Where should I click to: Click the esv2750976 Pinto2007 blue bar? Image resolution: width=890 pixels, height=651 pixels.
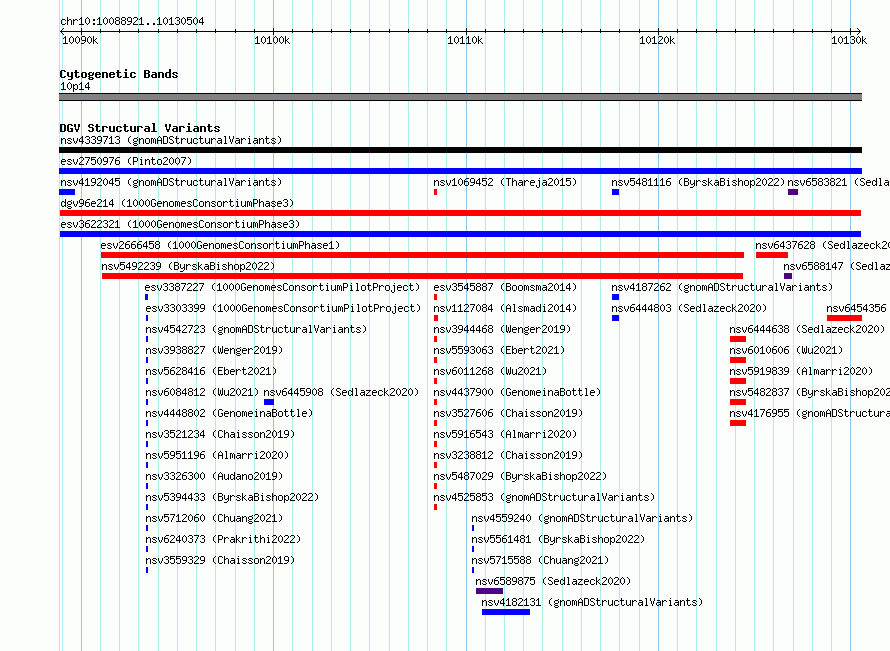pos(460,171)
